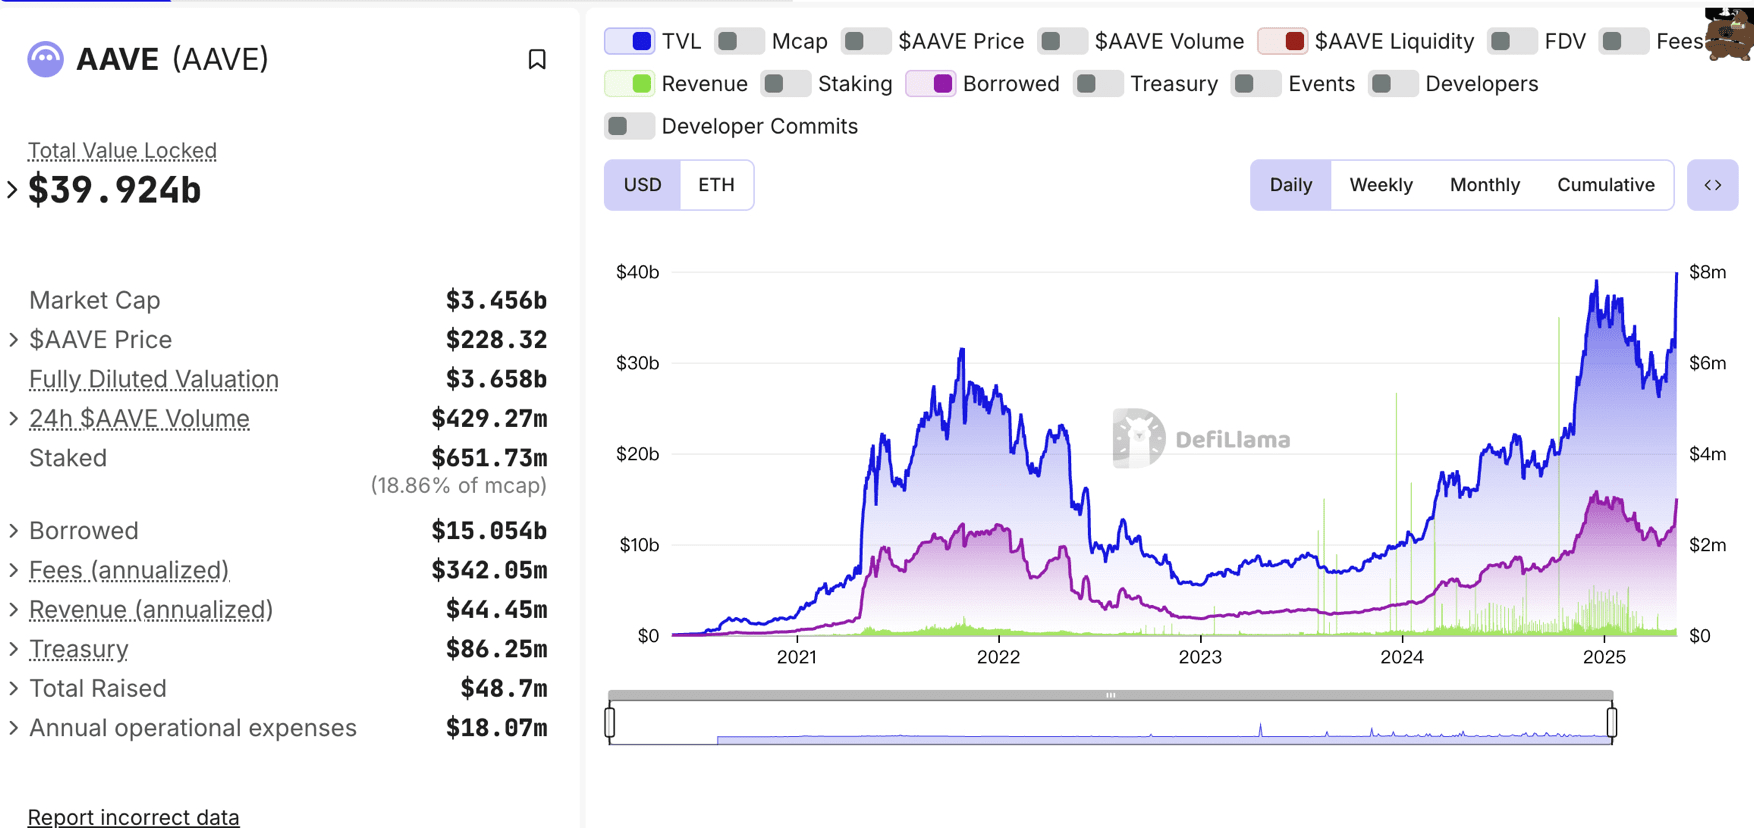Click the TVL value $39.924b
The height and width of the screenshot is (828, 1754).
click(115, 190)
